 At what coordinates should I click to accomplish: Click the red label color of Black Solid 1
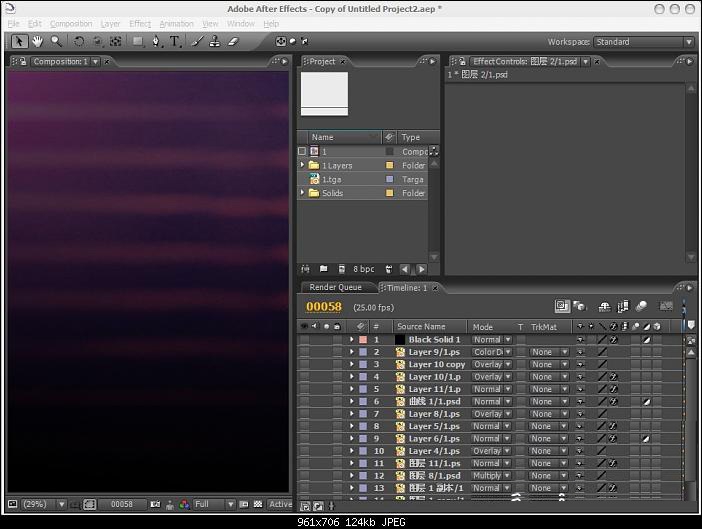point(363,340)
